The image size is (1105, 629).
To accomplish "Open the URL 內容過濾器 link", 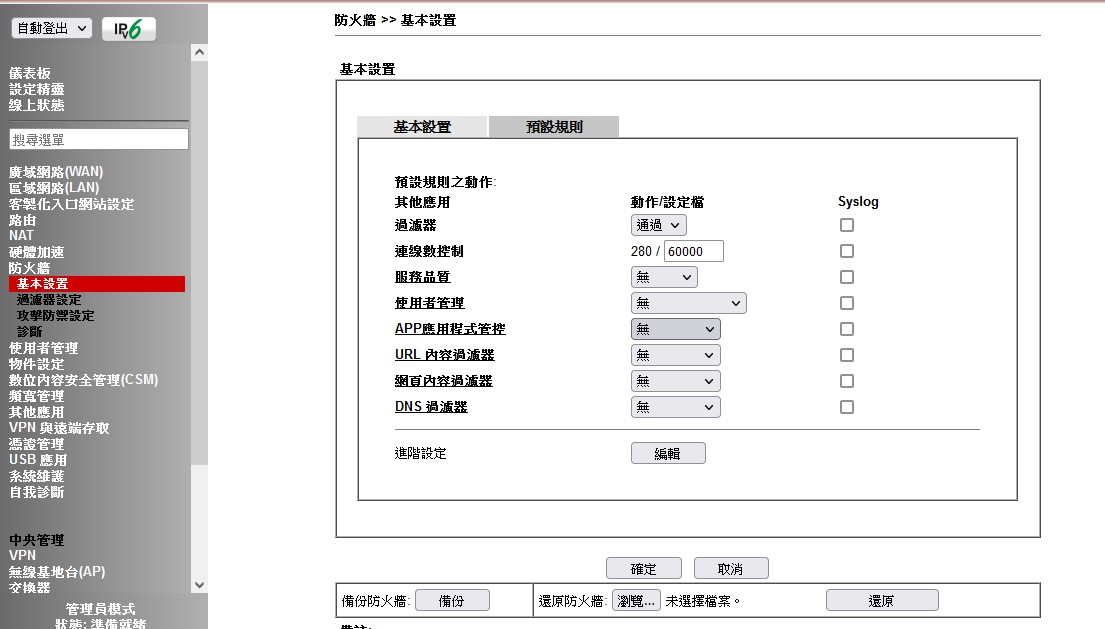I will coord(444,355).
